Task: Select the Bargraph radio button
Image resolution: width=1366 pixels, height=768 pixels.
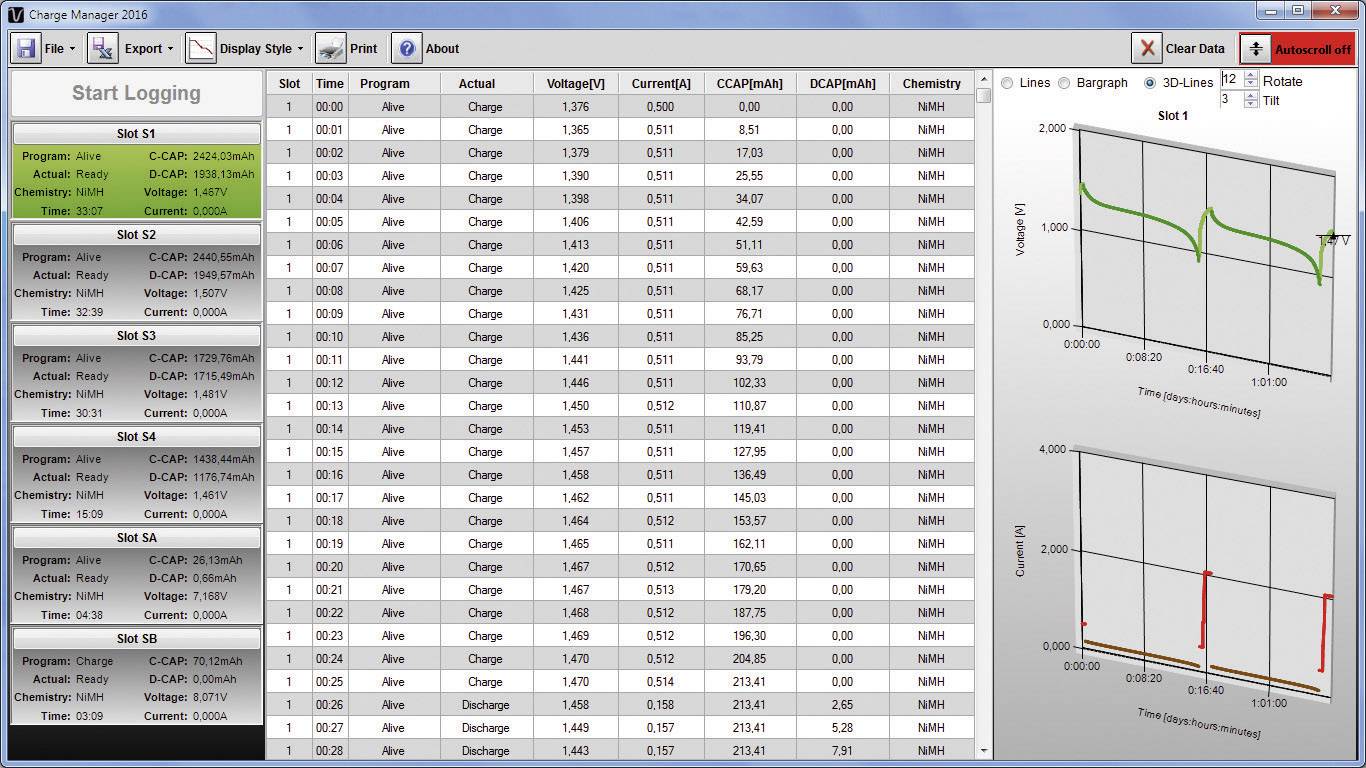Action: (1065, 83)
